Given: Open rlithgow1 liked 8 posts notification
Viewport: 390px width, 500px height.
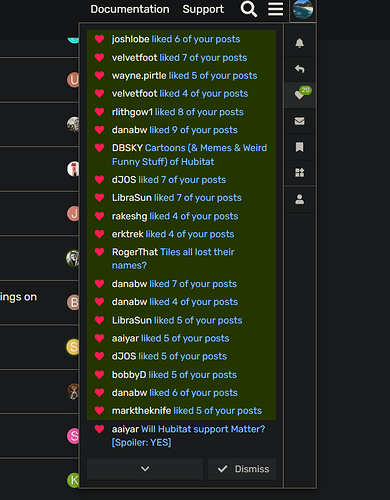Looking at the screenshot, I should tap(181, 112).
